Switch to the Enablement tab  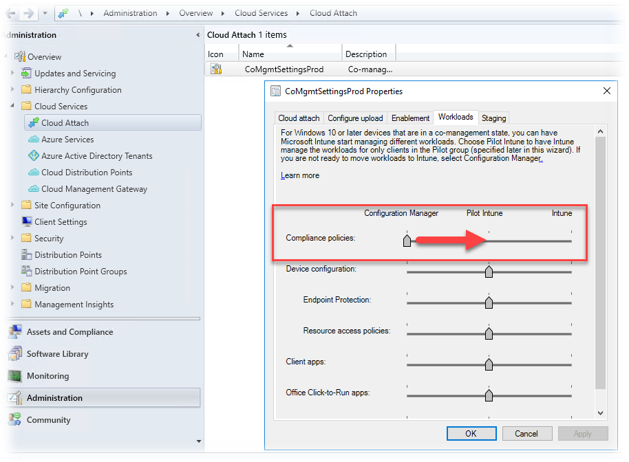click(x=410, y=118)
